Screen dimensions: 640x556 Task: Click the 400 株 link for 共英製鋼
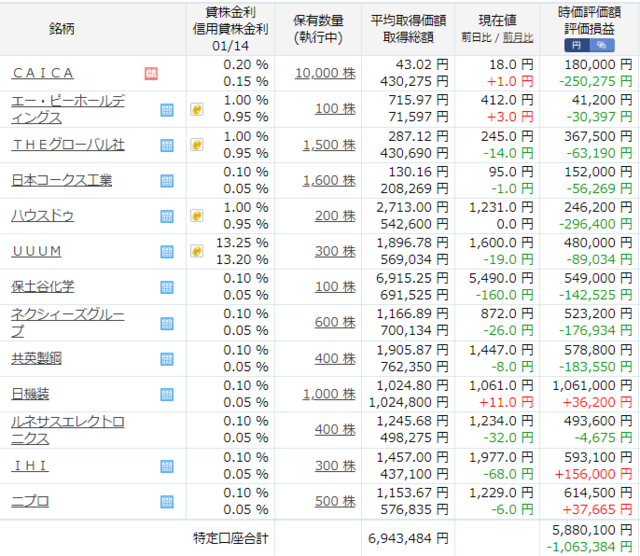[x=335, y=359]
